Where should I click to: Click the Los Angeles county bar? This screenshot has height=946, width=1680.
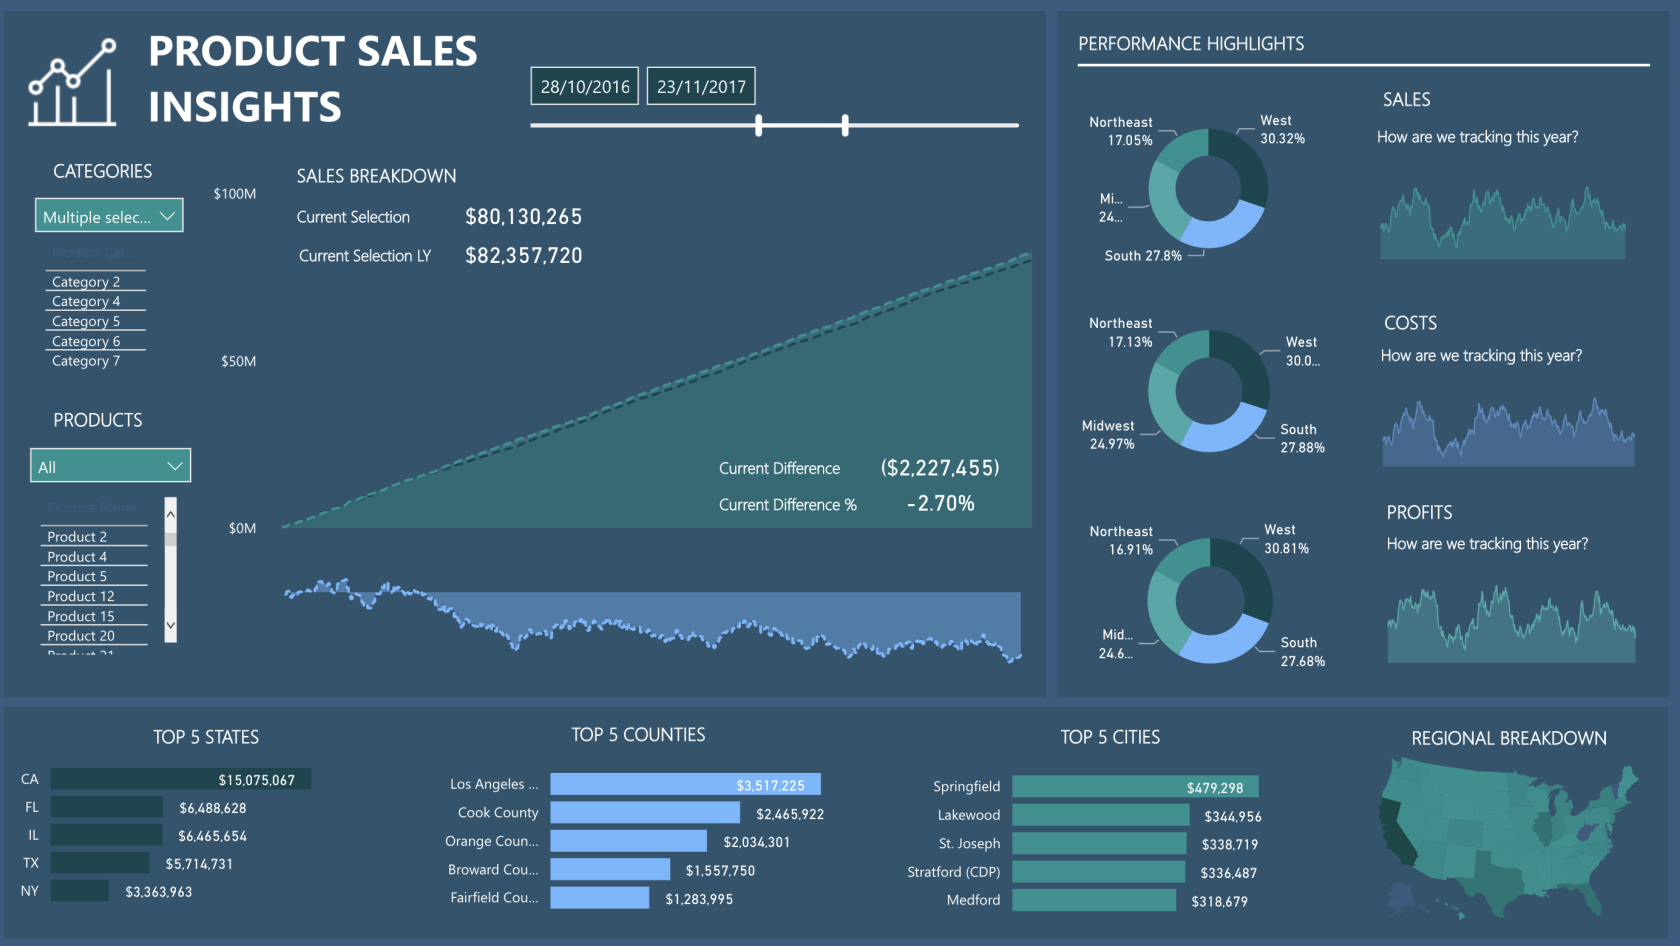(685, 785)
